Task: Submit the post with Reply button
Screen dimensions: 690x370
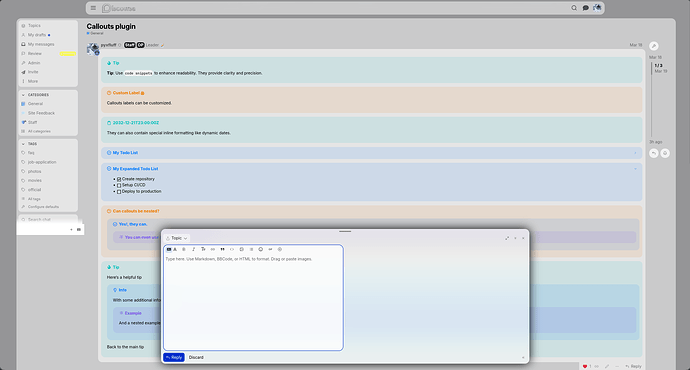Action: point(174,357)
